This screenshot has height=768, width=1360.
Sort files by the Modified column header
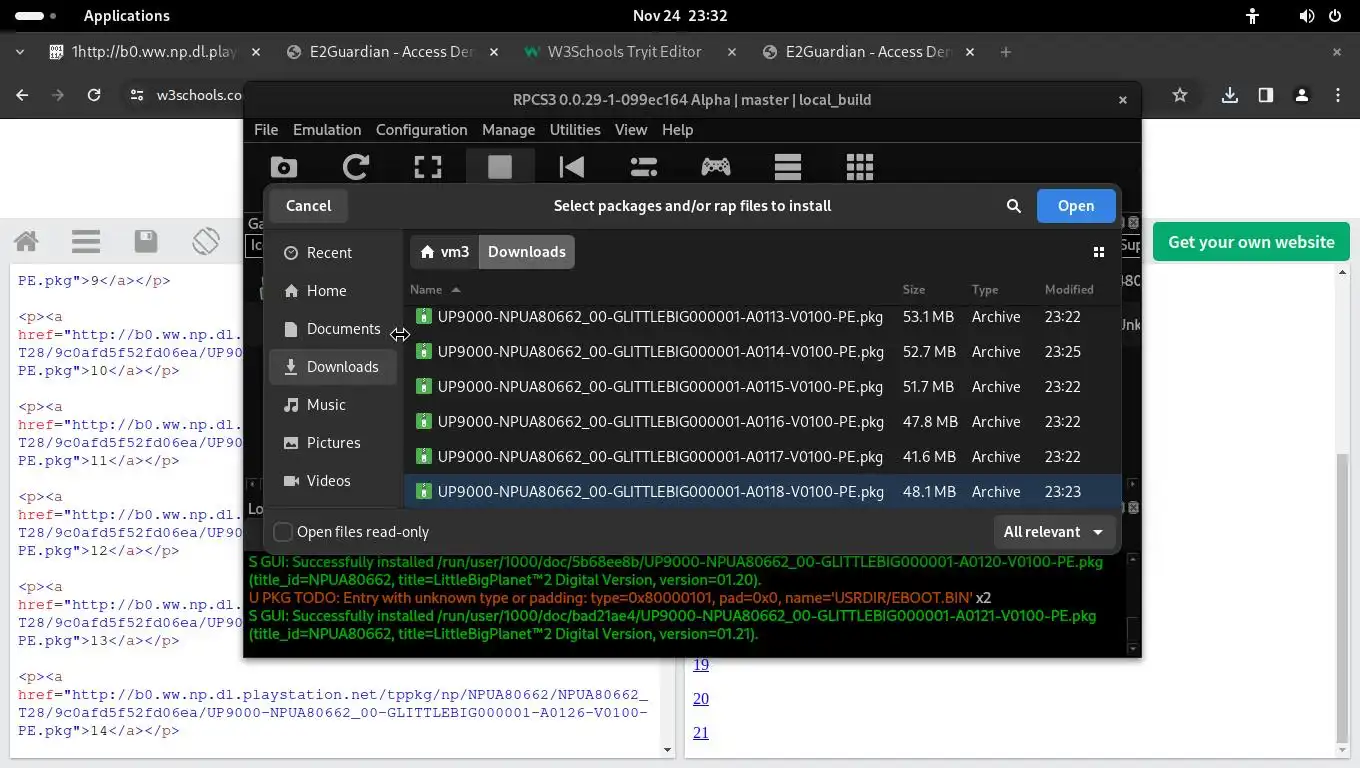[x=1069, y=290]
